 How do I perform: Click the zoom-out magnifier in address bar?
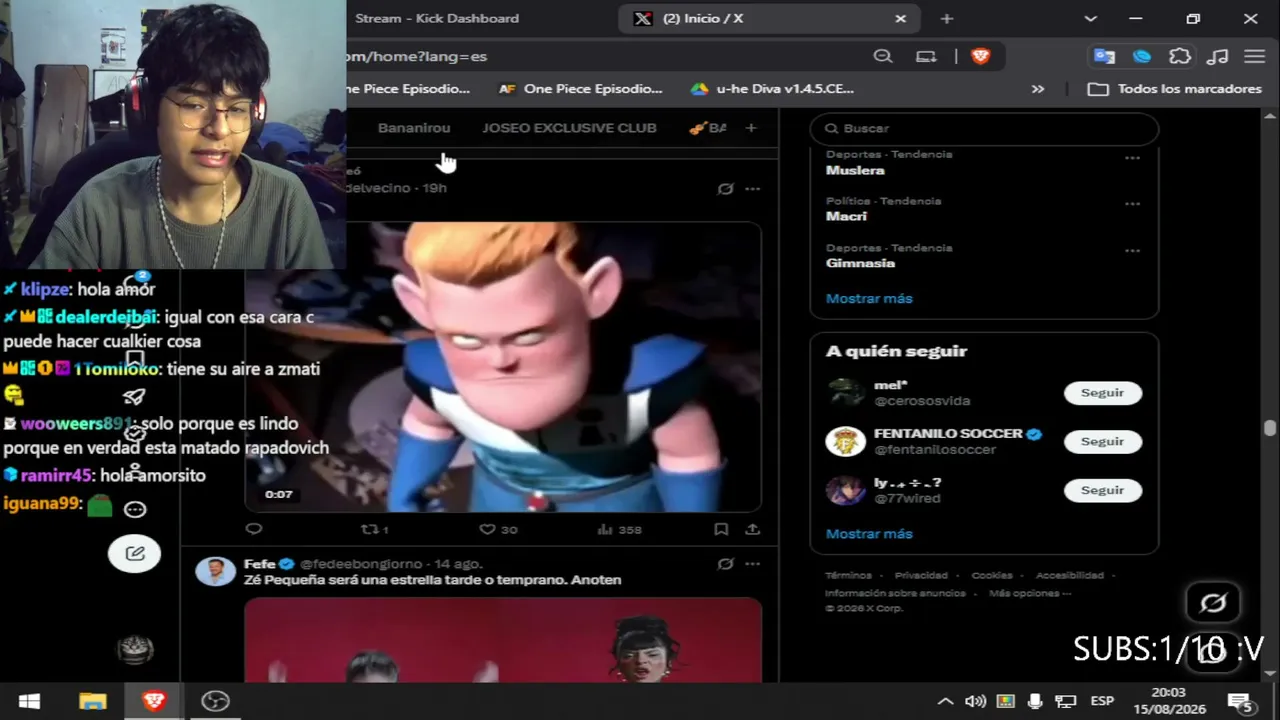pos(883,56)
